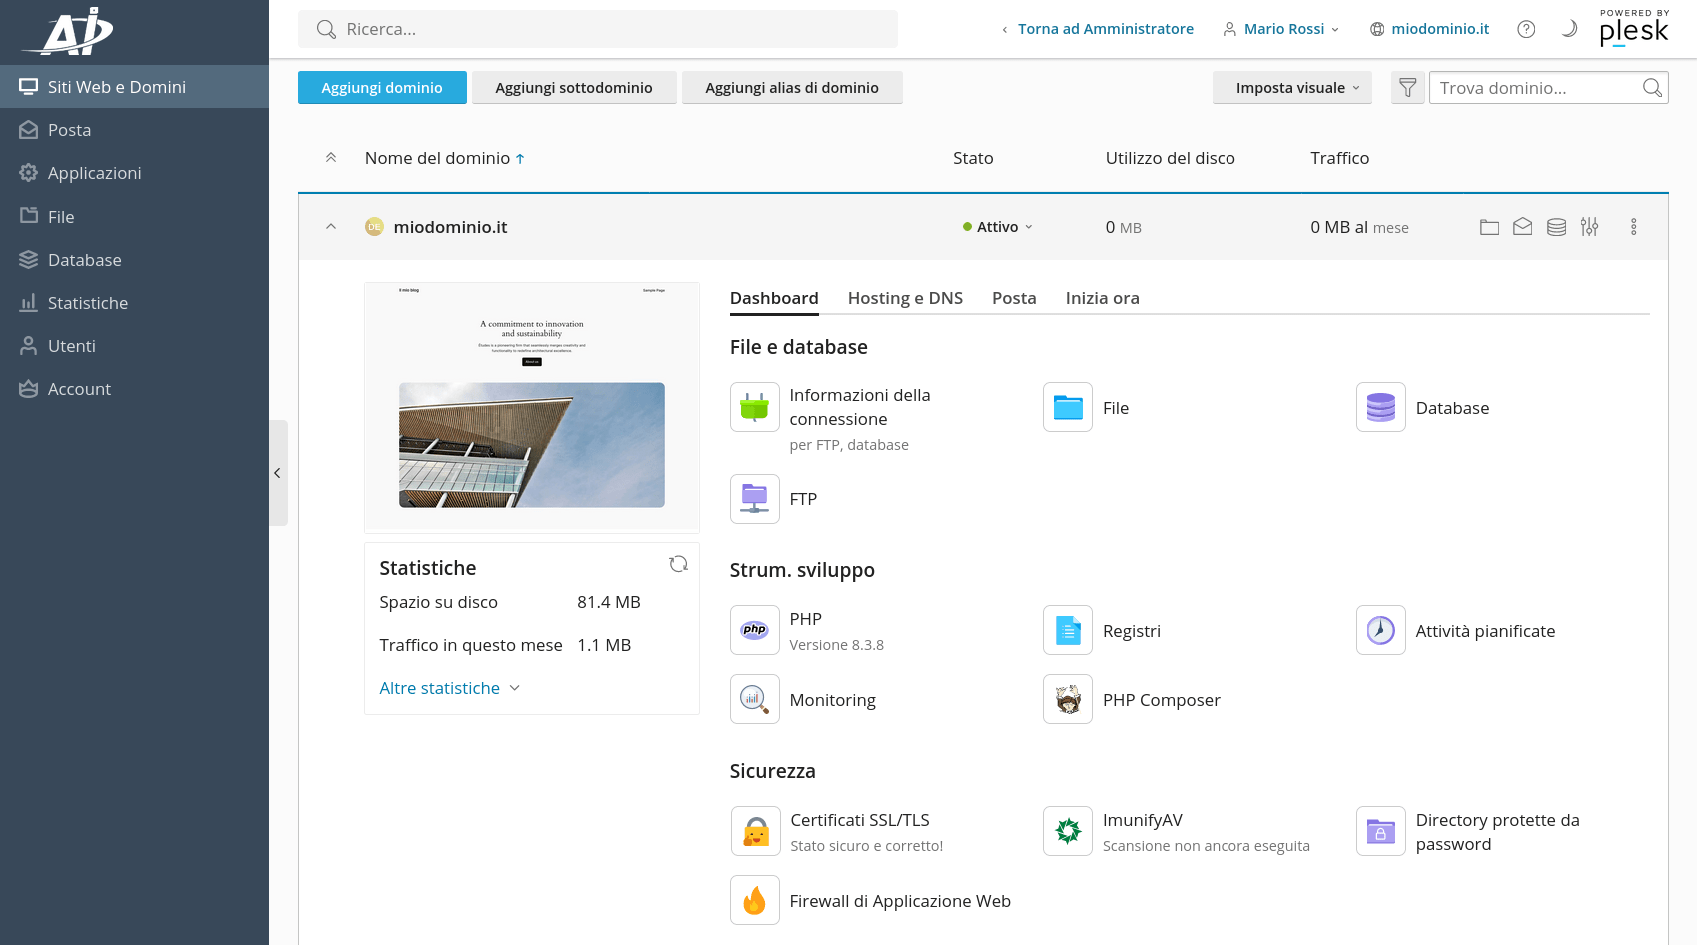Open the help question mark icon
The image size is (1698, 945).
point(1526,29)
